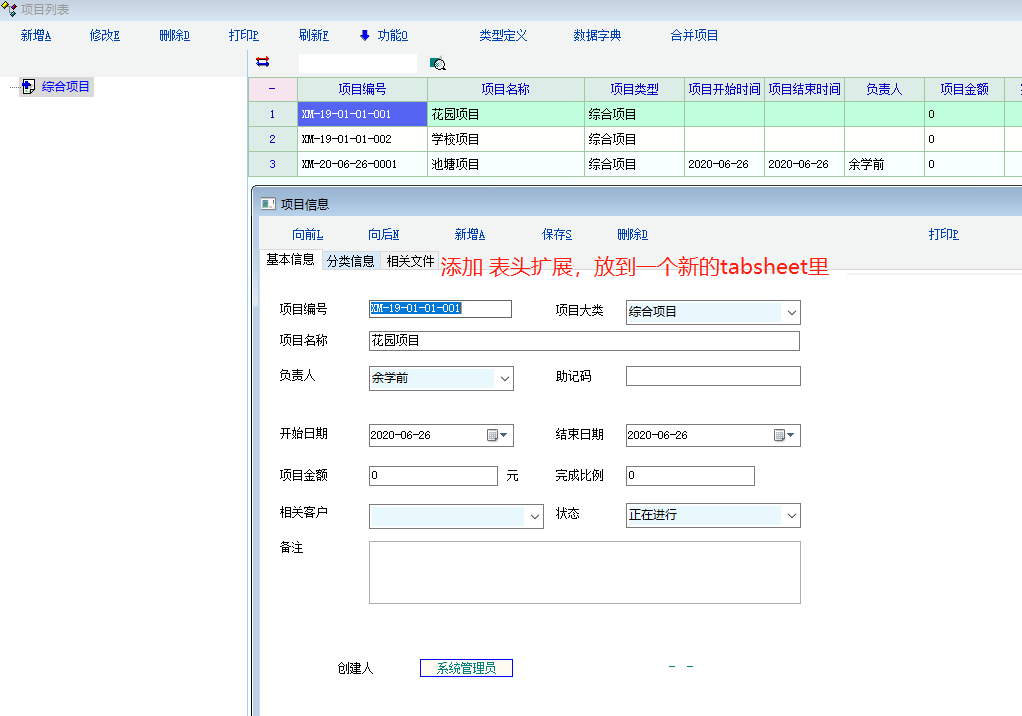The height and width of the screenshot is (716, 1022).
Task: Expand the 状态 dropdown
Action: (x=791, y=516)
